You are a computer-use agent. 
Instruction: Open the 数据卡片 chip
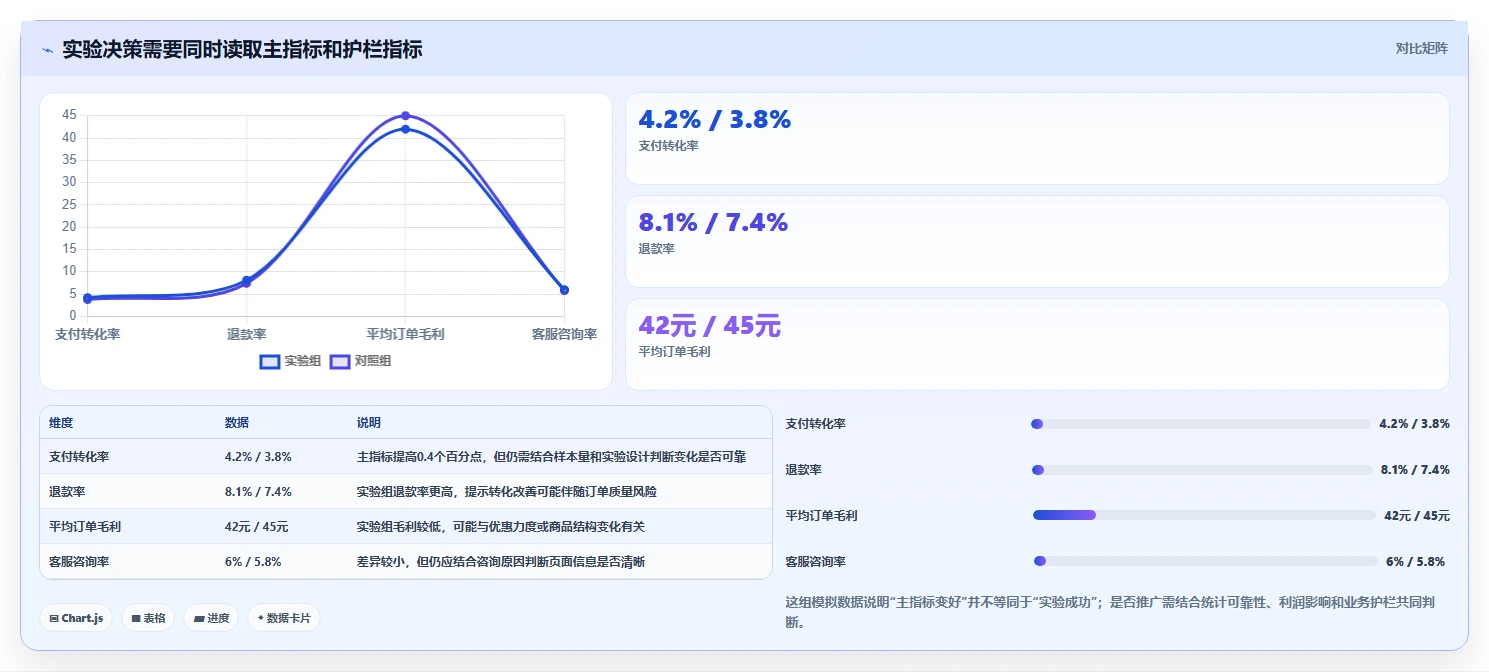284,618
